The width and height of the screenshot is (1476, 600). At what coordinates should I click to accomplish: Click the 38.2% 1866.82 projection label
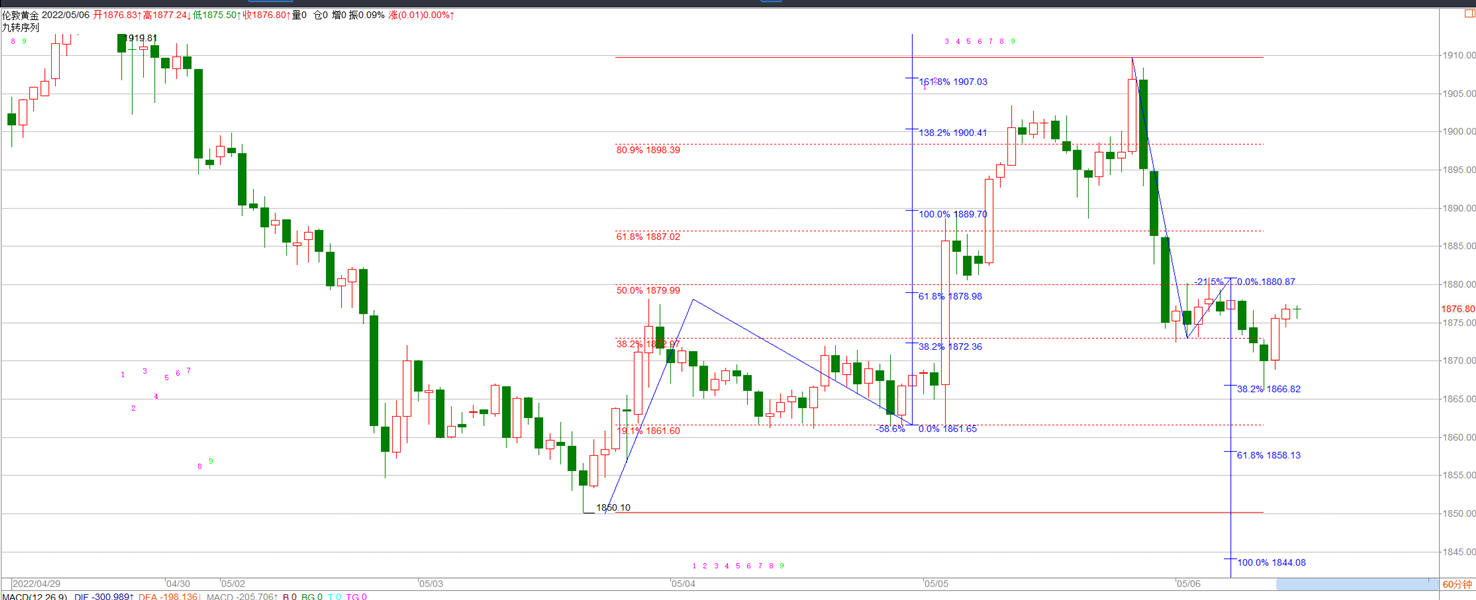coord(1269,389)
